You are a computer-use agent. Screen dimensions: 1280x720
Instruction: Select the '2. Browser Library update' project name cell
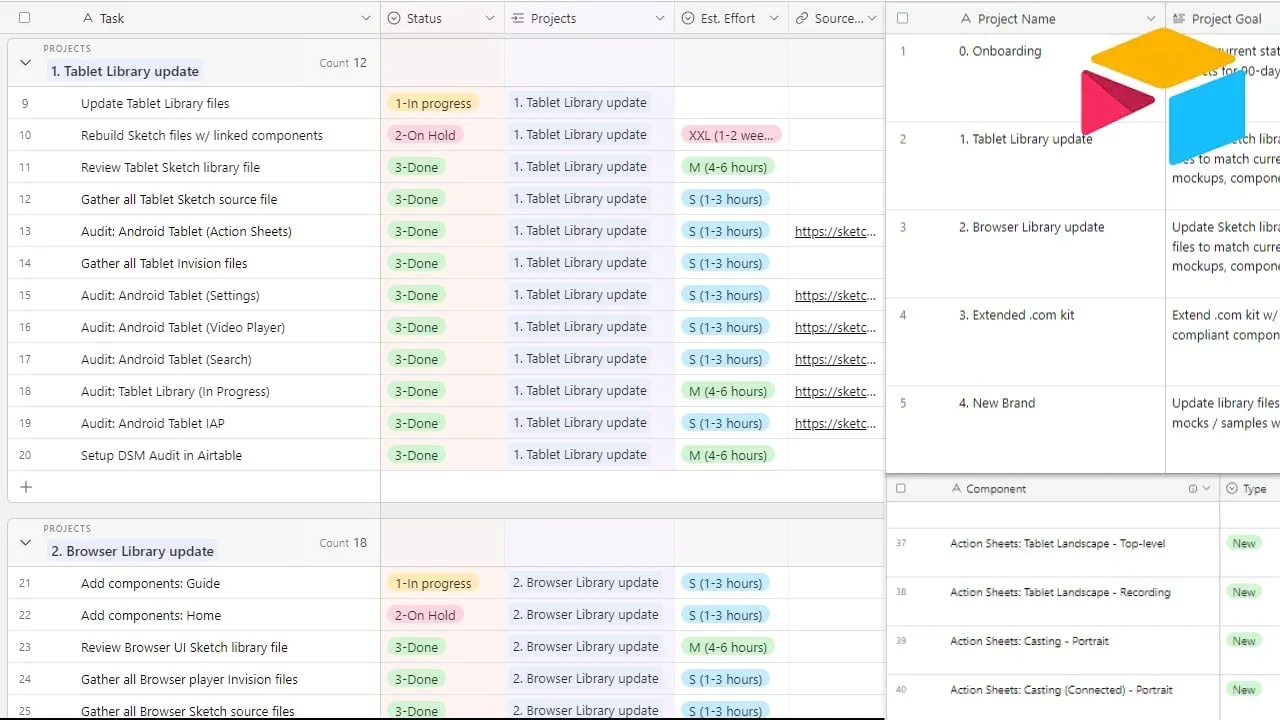(1026, 254)
